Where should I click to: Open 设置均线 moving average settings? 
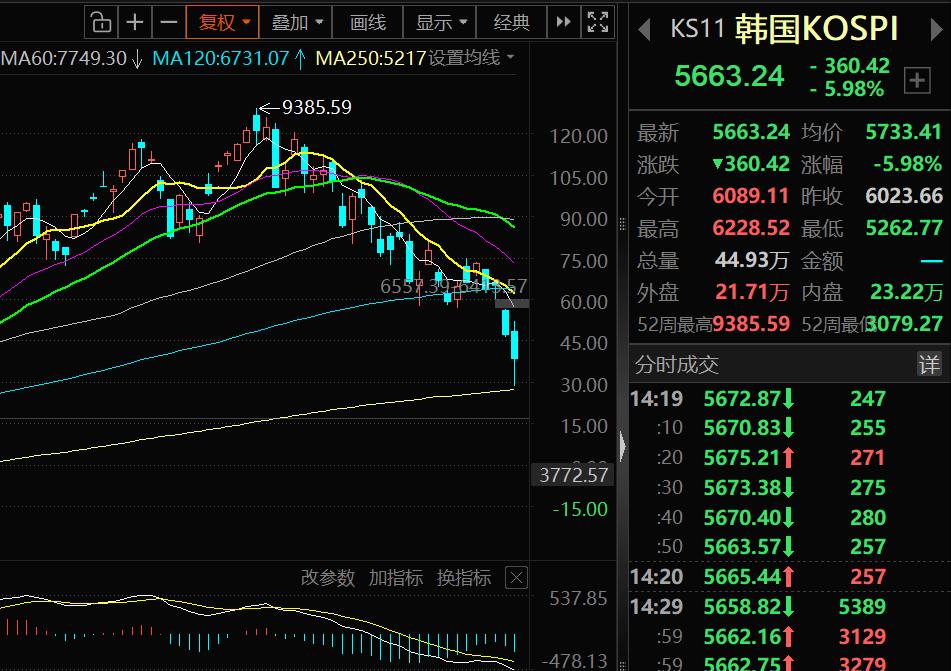[471, 58]
